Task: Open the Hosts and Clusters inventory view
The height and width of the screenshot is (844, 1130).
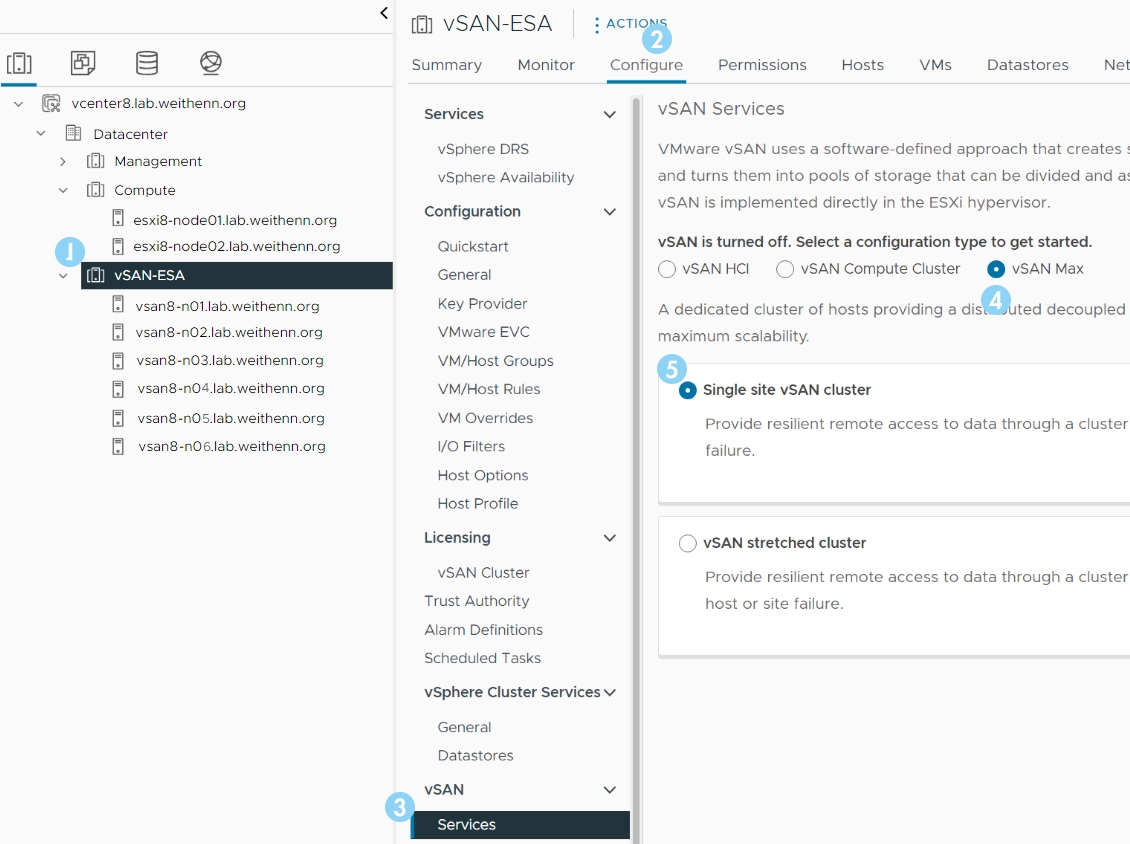Action: pos(19,63)
